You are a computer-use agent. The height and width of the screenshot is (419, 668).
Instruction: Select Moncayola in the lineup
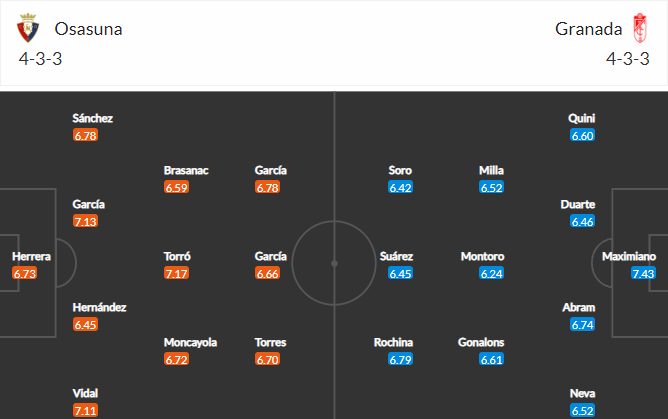[x=190, y=342]
